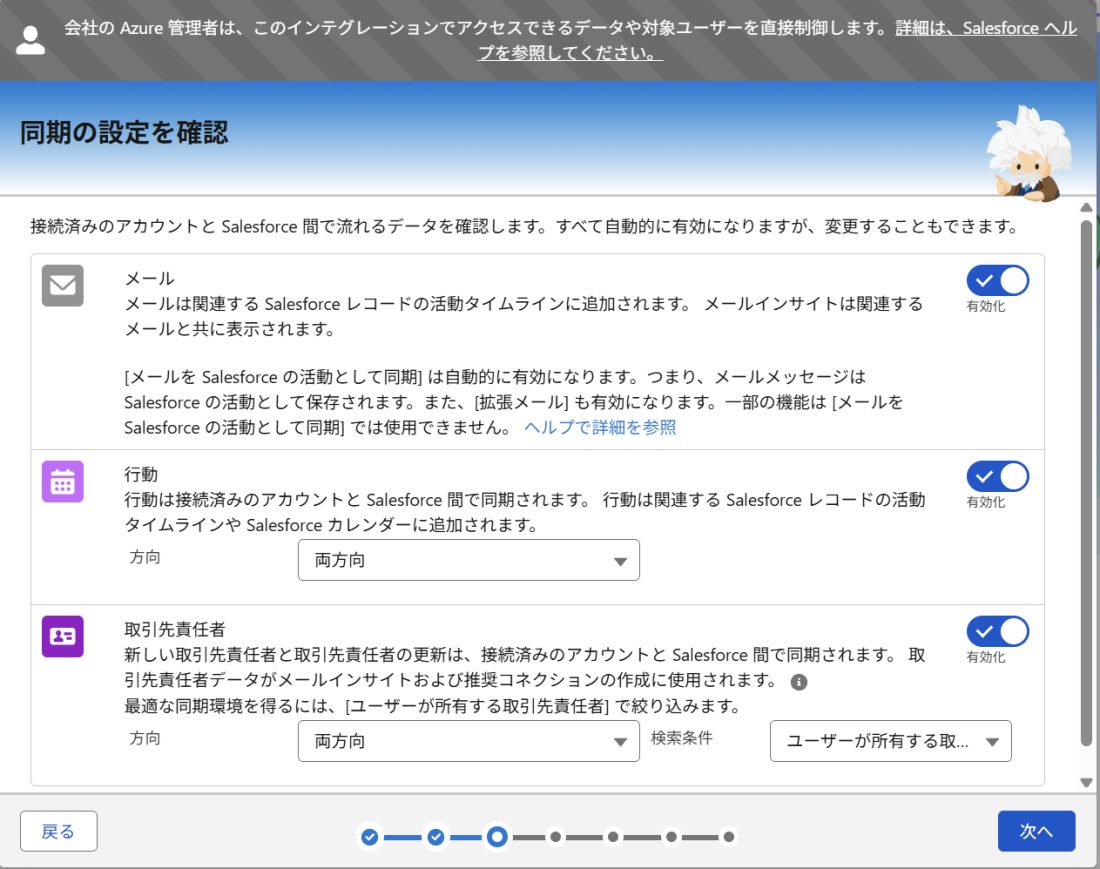Click the Einstein mascot image
The image size is (1100, 869).
pos(1029,153)
